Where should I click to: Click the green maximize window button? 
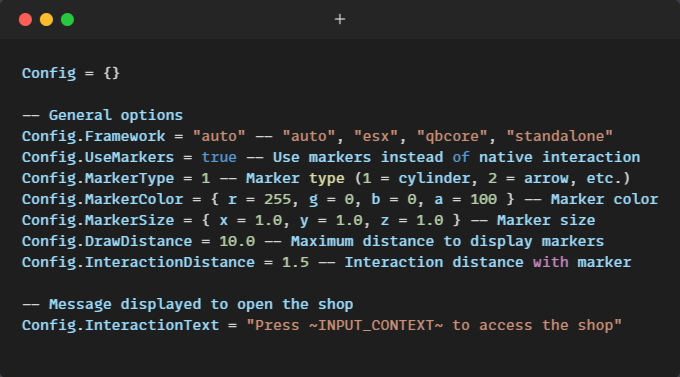click(68, 20)
